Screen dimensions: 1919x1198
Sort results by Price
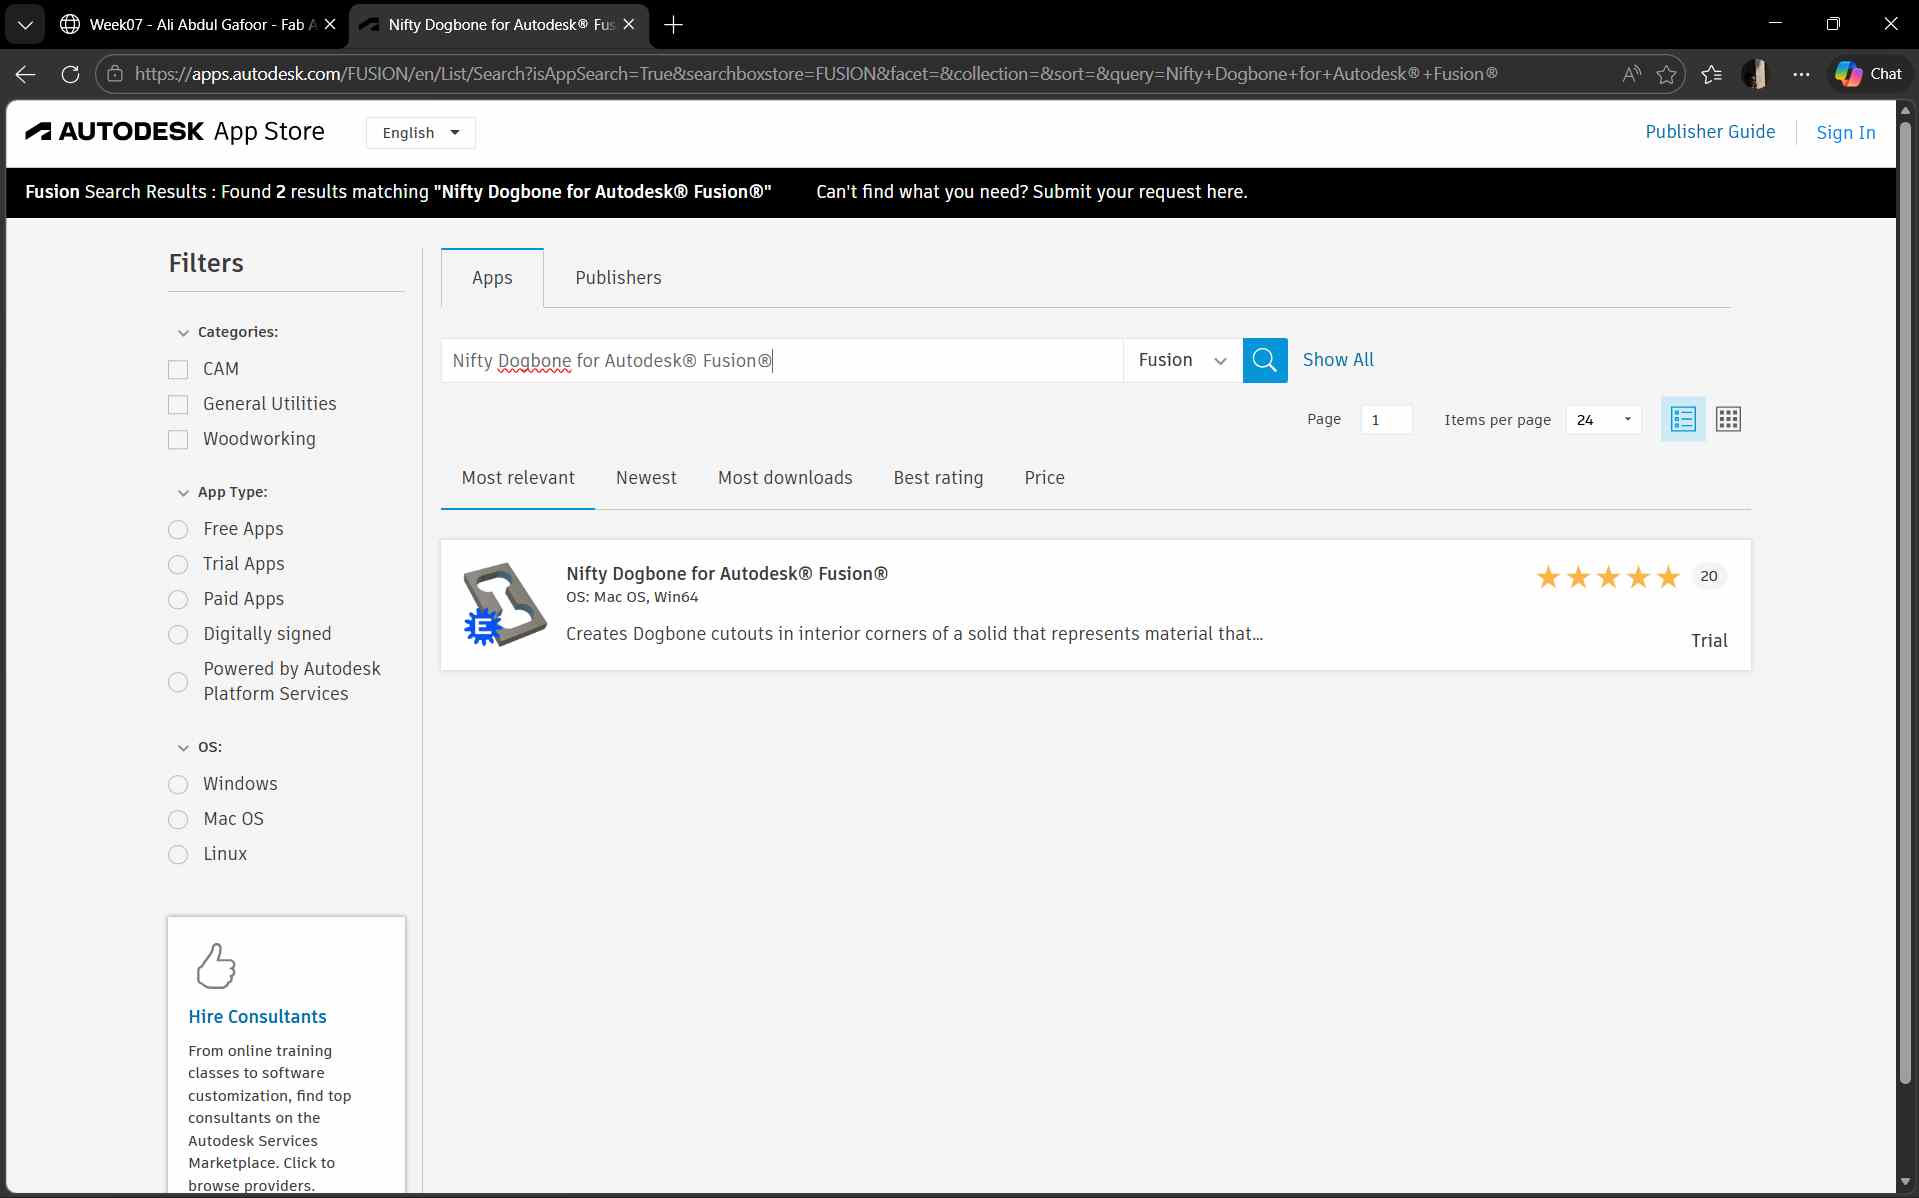[x=1044, y=478]
